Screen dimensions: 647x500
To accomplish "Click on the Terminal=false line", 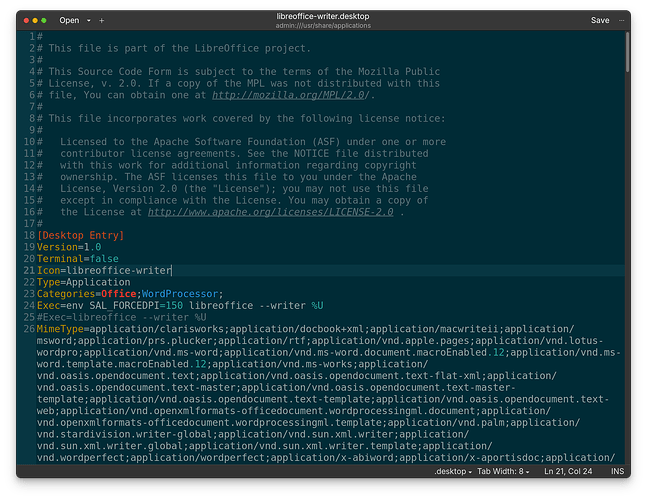I will coord(78,259).
